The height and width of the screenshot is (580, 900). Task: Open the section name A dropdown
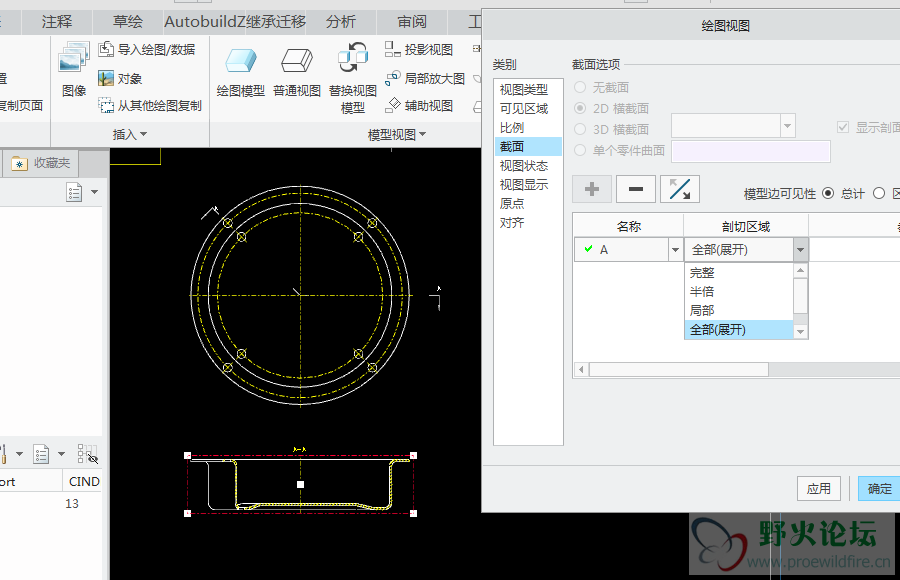[675, 250]
